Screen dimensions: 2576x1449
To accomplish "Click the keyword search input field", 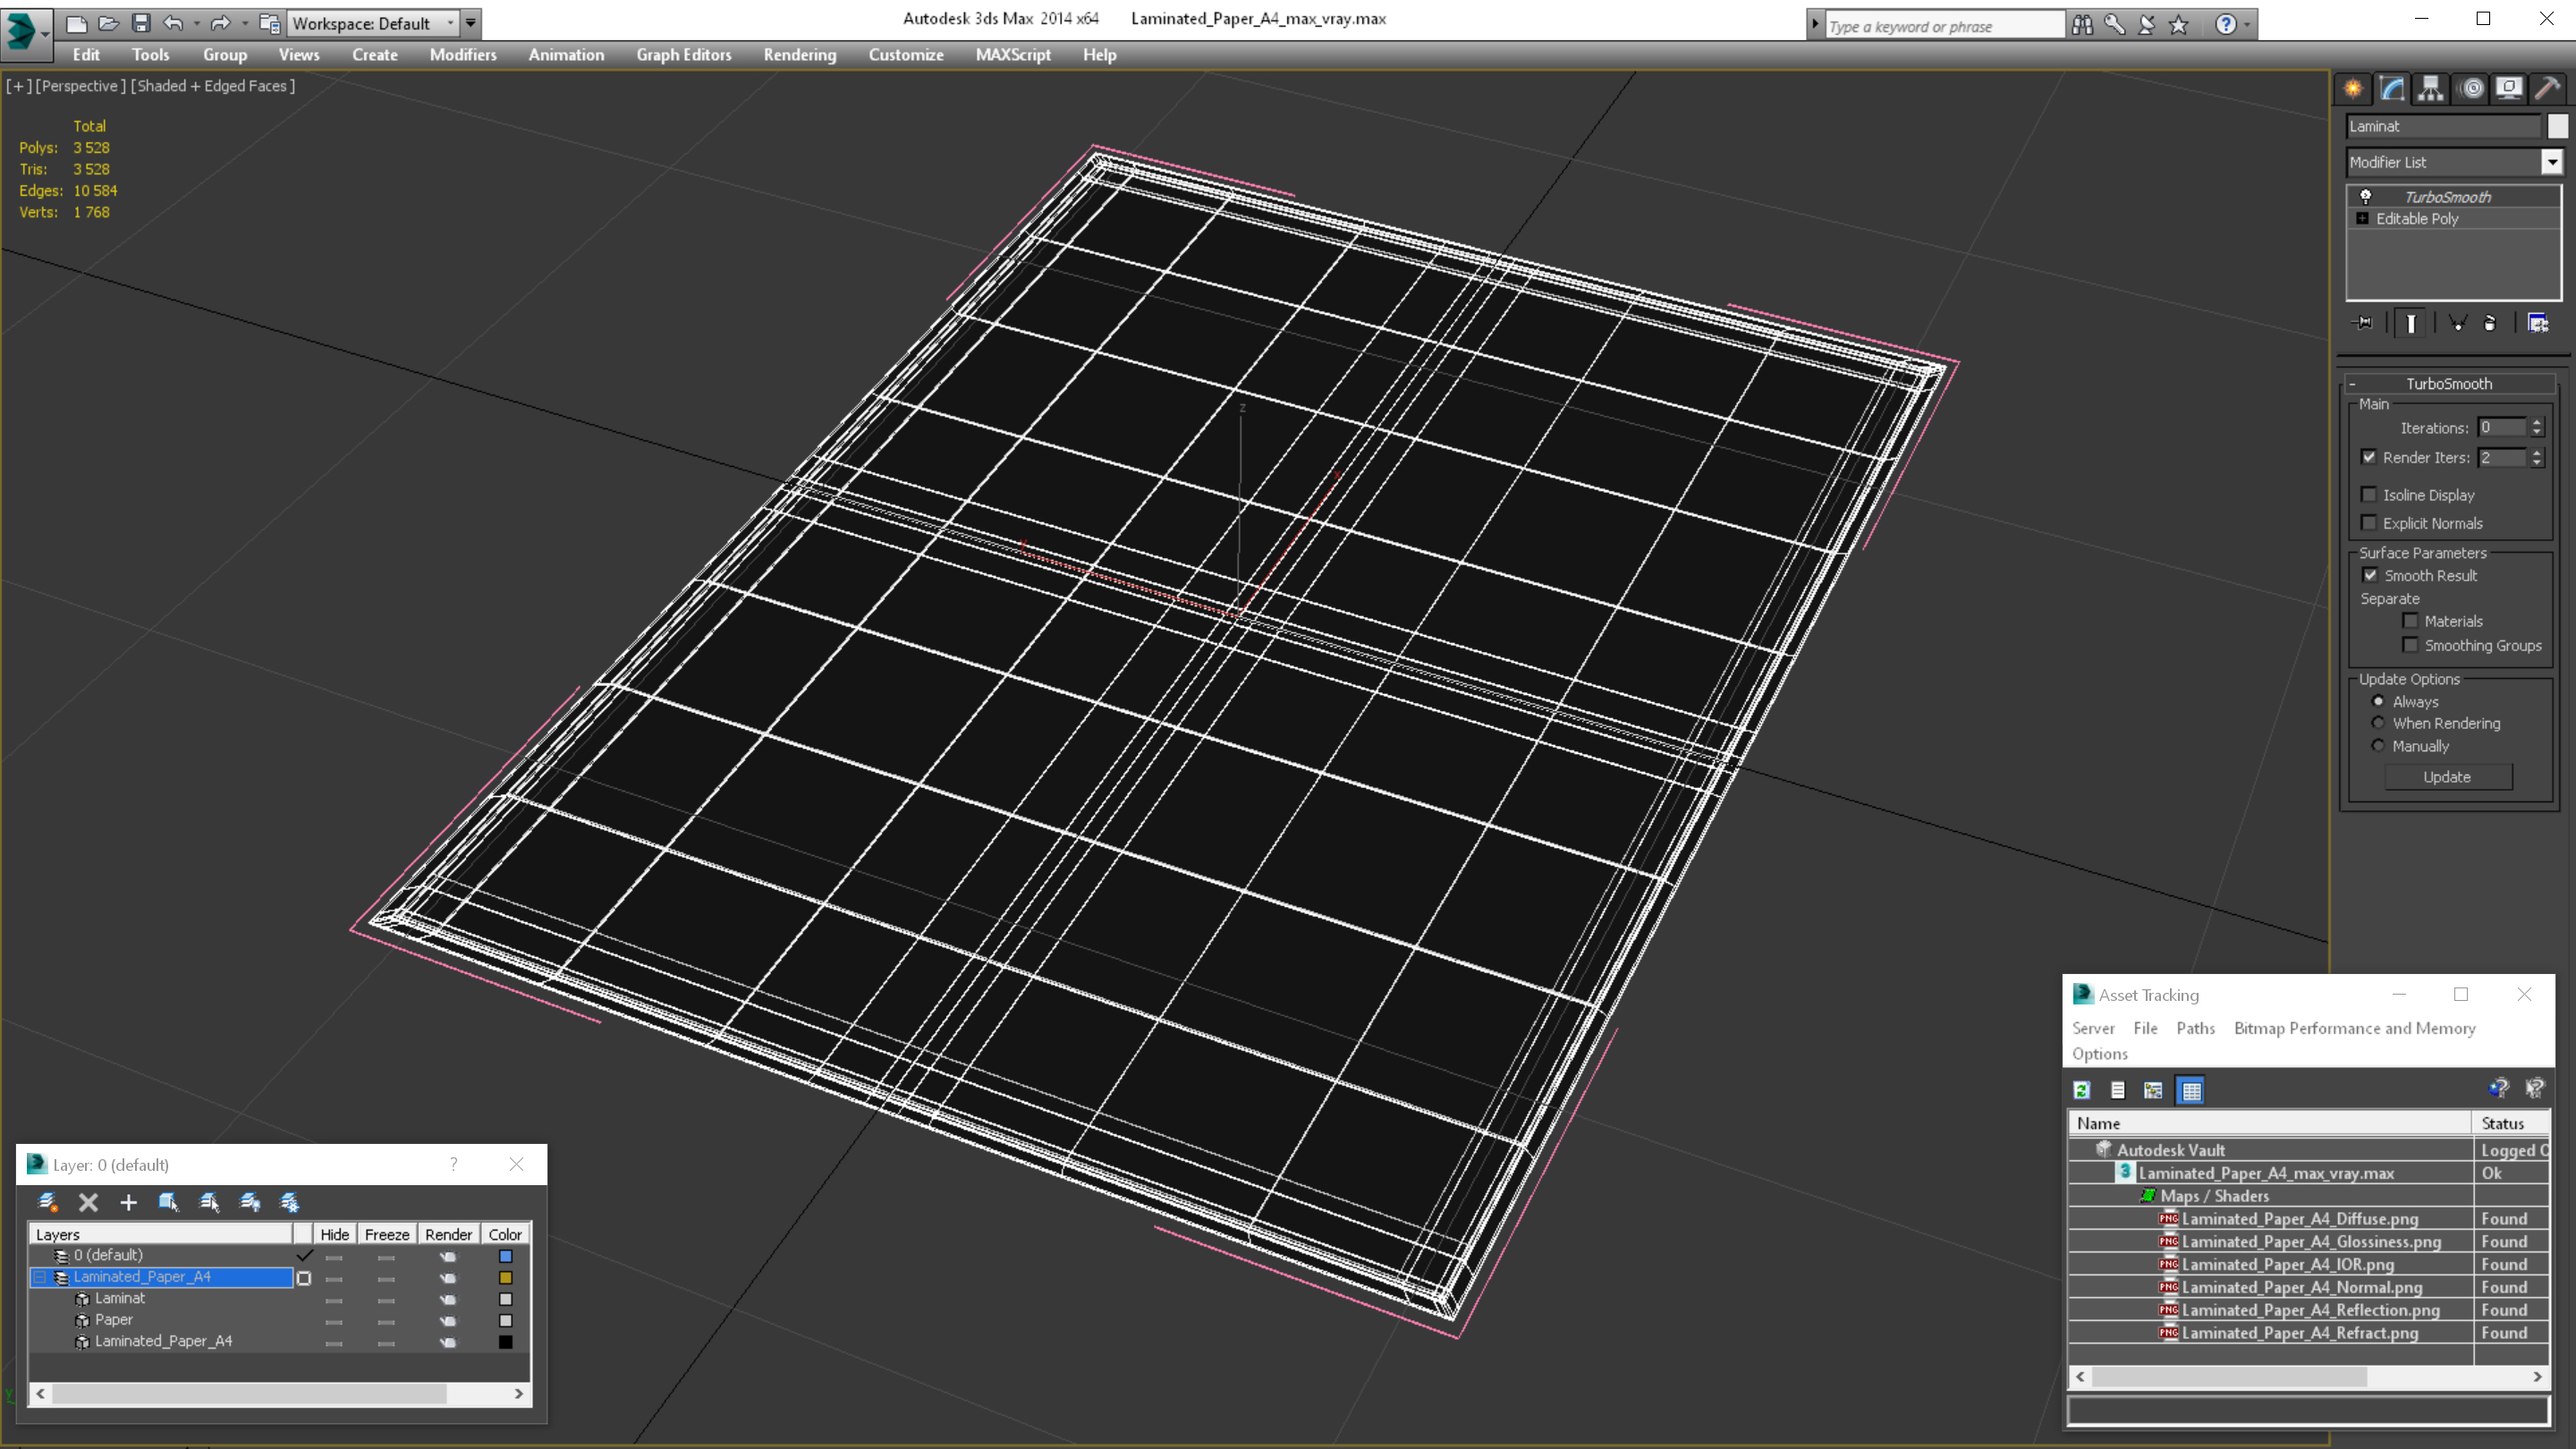I will (1942, 26).
